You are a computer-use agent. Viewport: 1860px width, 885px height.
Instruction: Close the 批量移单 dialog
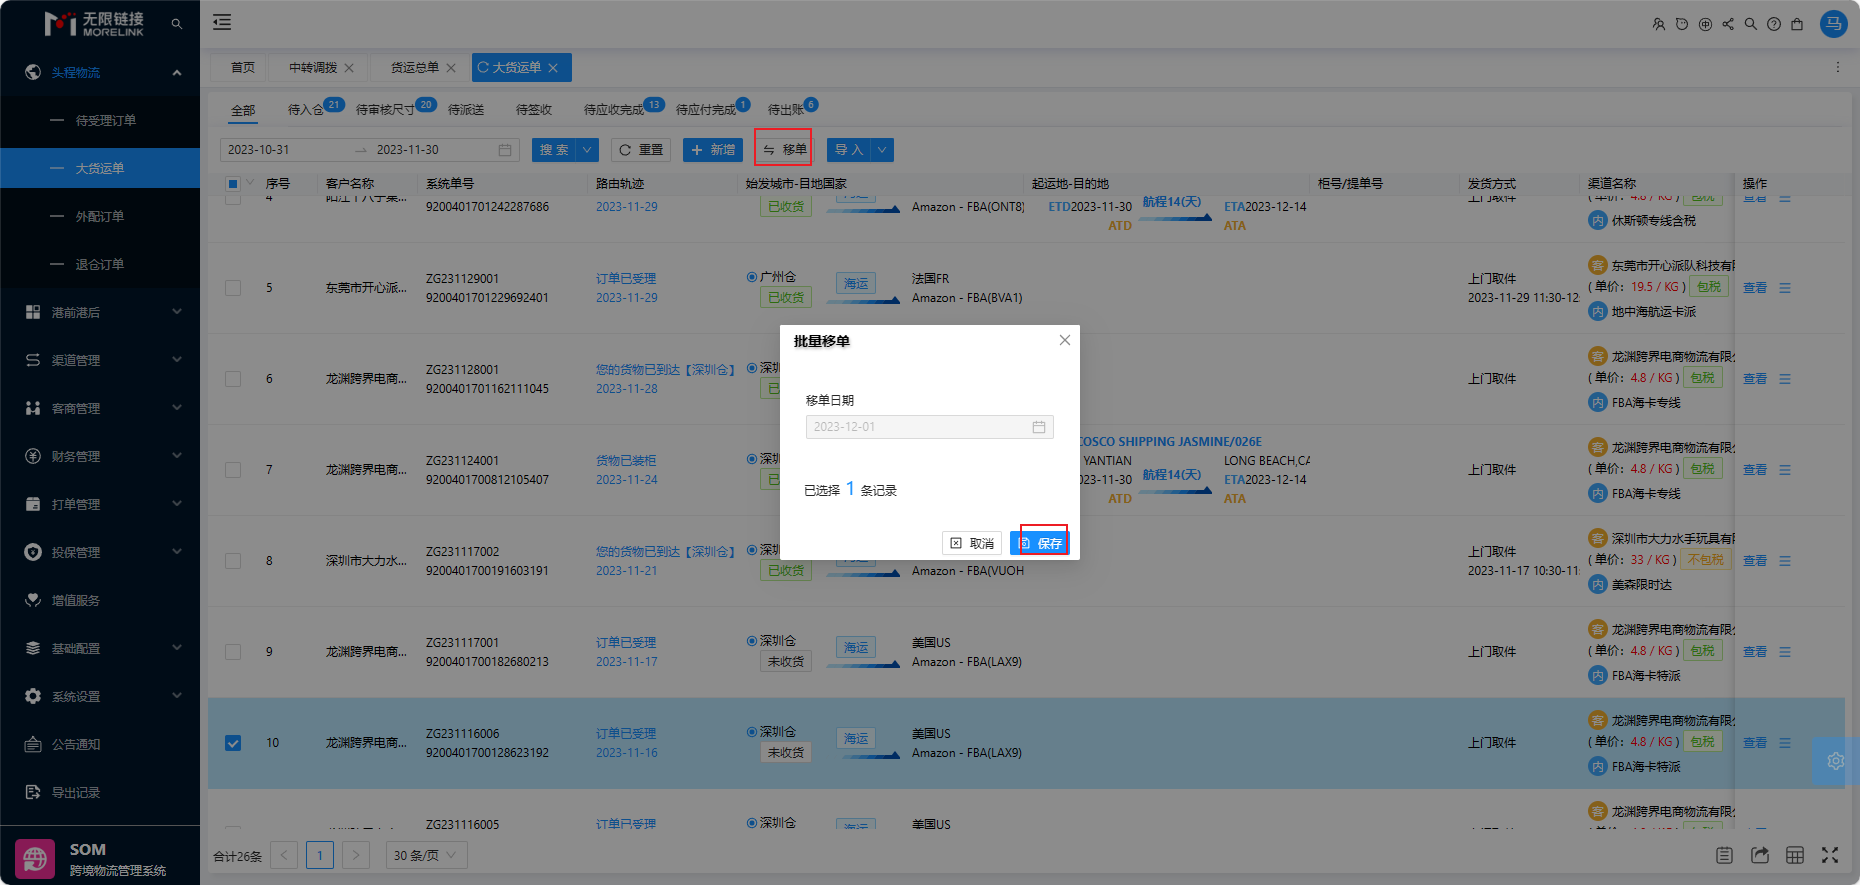1065,340
